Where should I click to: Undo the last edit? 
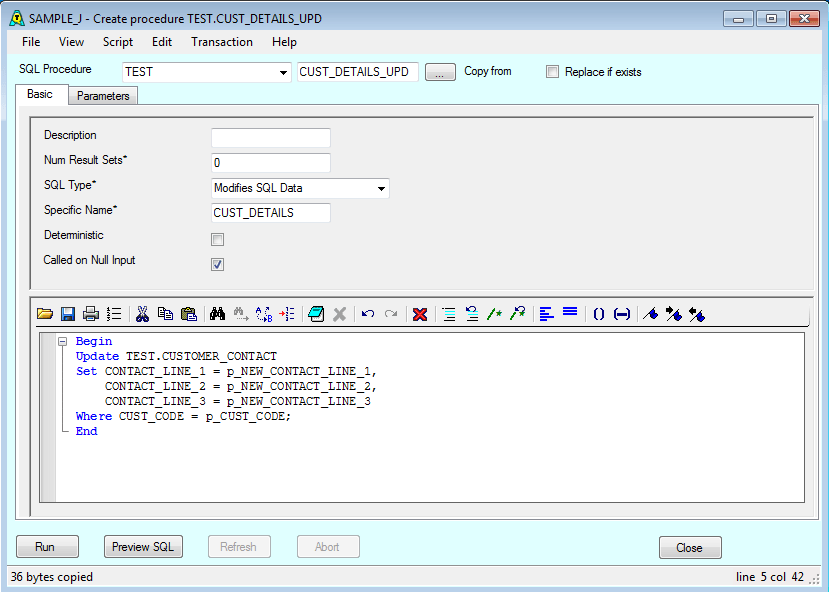pos(368,314)
